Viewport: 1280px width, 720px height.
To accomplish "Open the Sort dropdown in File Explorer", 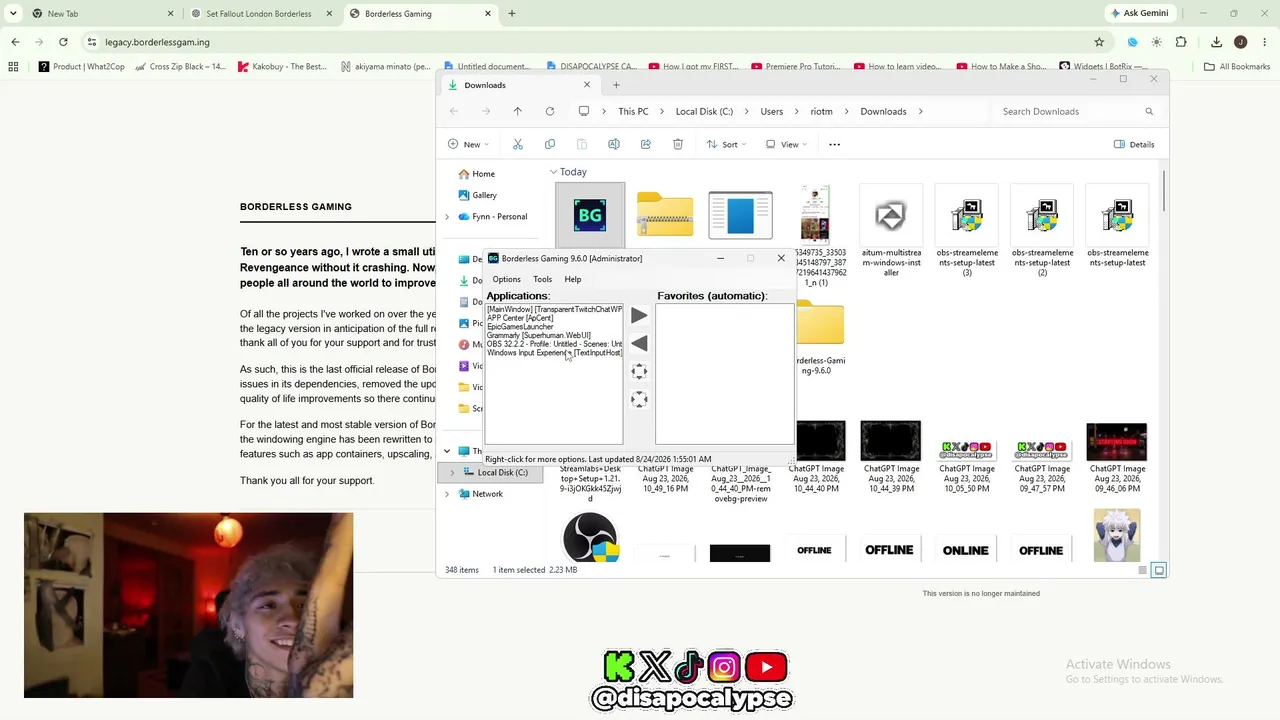I will [x=726, y=144].
